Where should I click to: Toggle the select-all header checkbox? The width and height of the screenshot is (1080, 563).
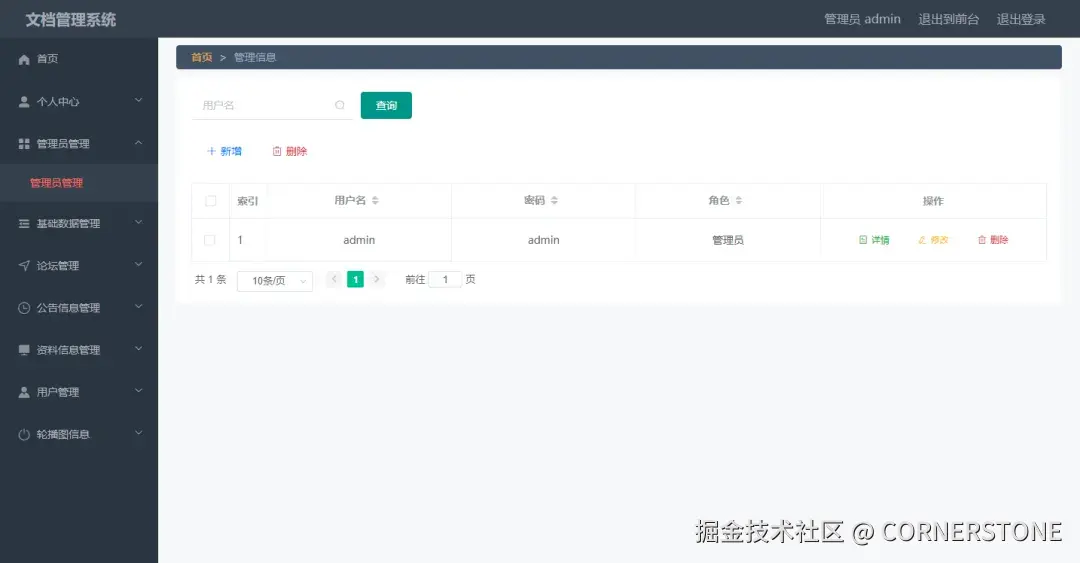(x=211, y=201)
